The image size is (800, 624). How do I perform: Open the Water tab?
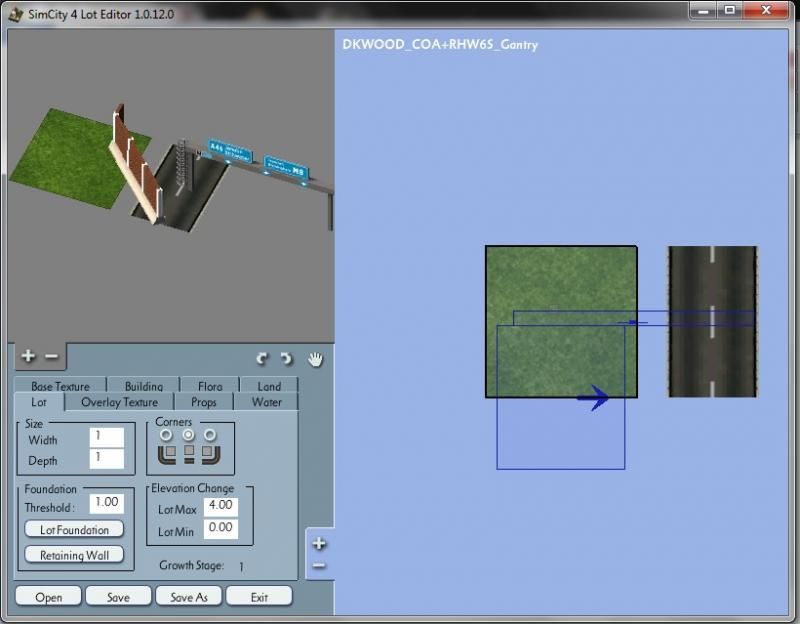tap(266, 402)
